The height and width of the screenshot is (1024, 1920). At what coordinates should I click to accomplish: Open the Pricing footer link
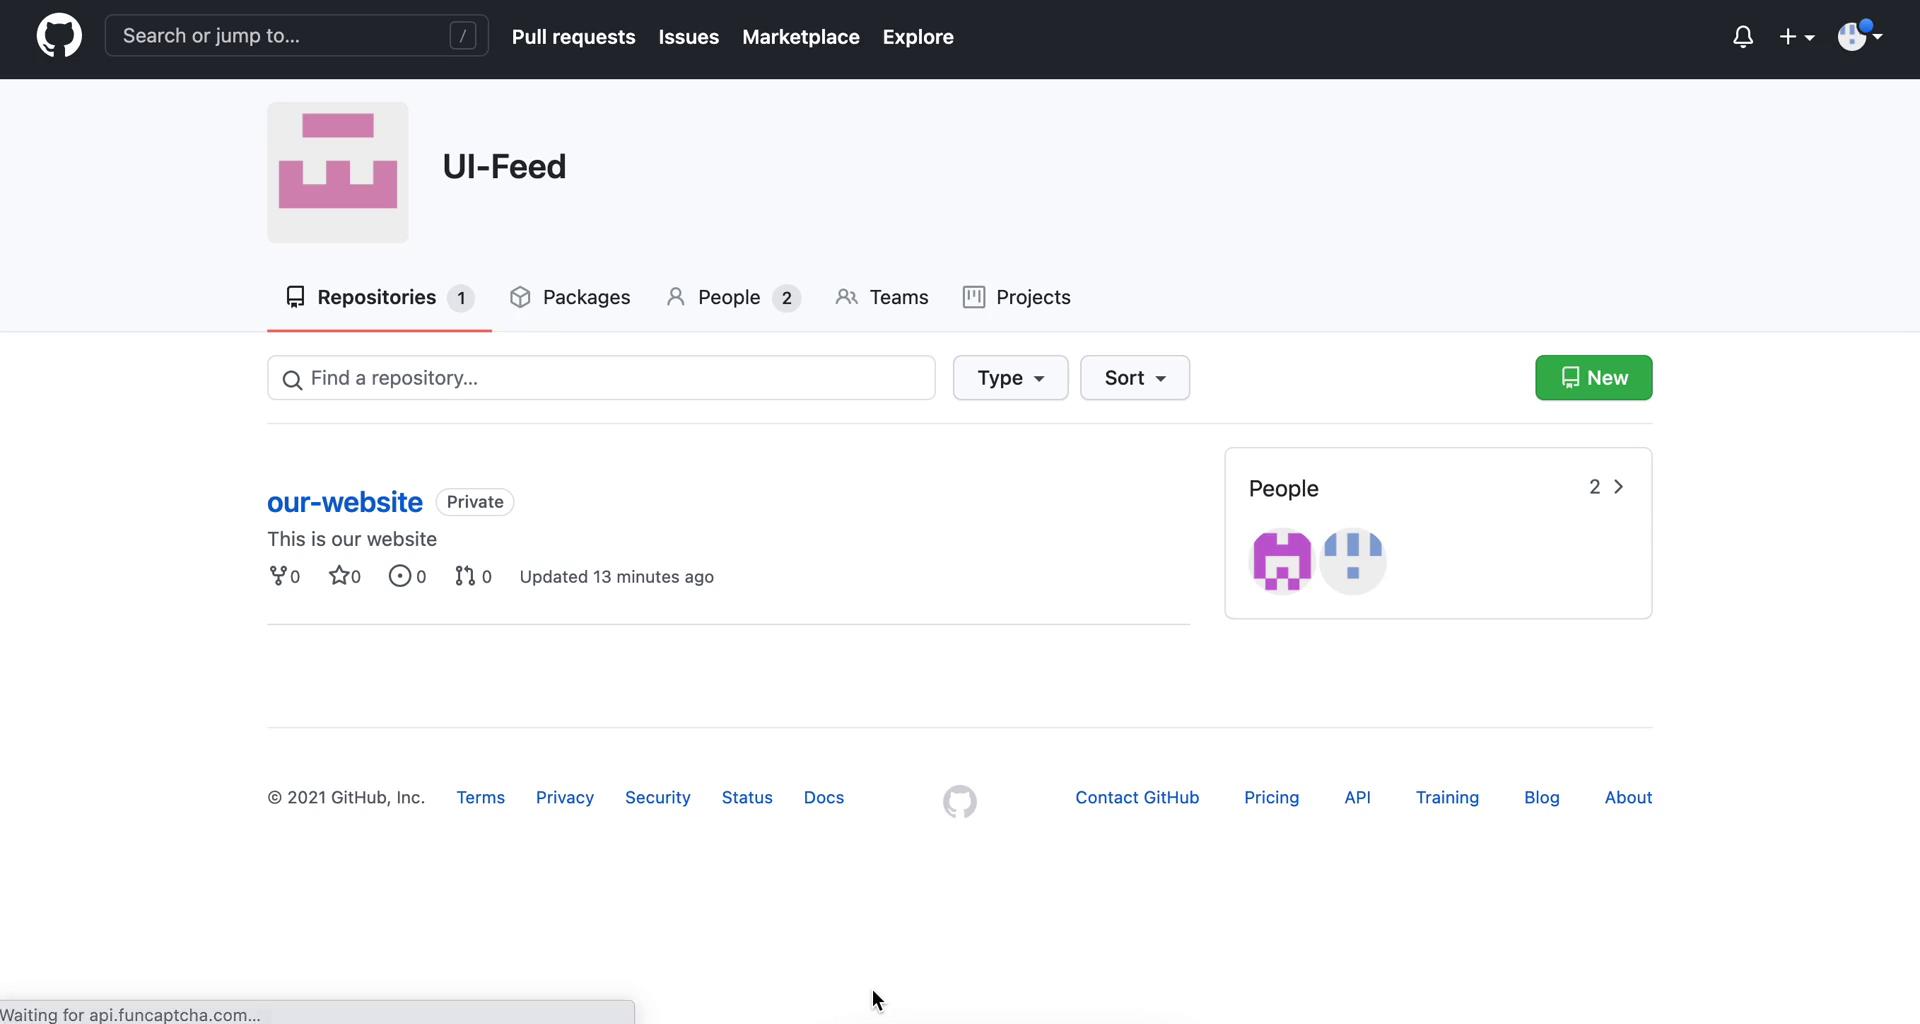click(1272, 797)
